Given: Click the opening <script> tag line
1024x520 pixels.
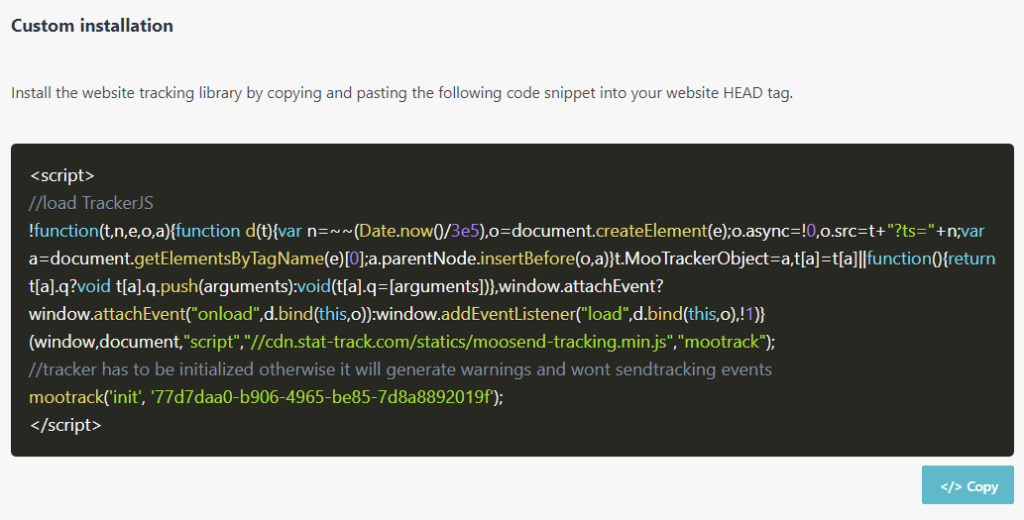Looking at the screenshot, I should tap(62, 176).
